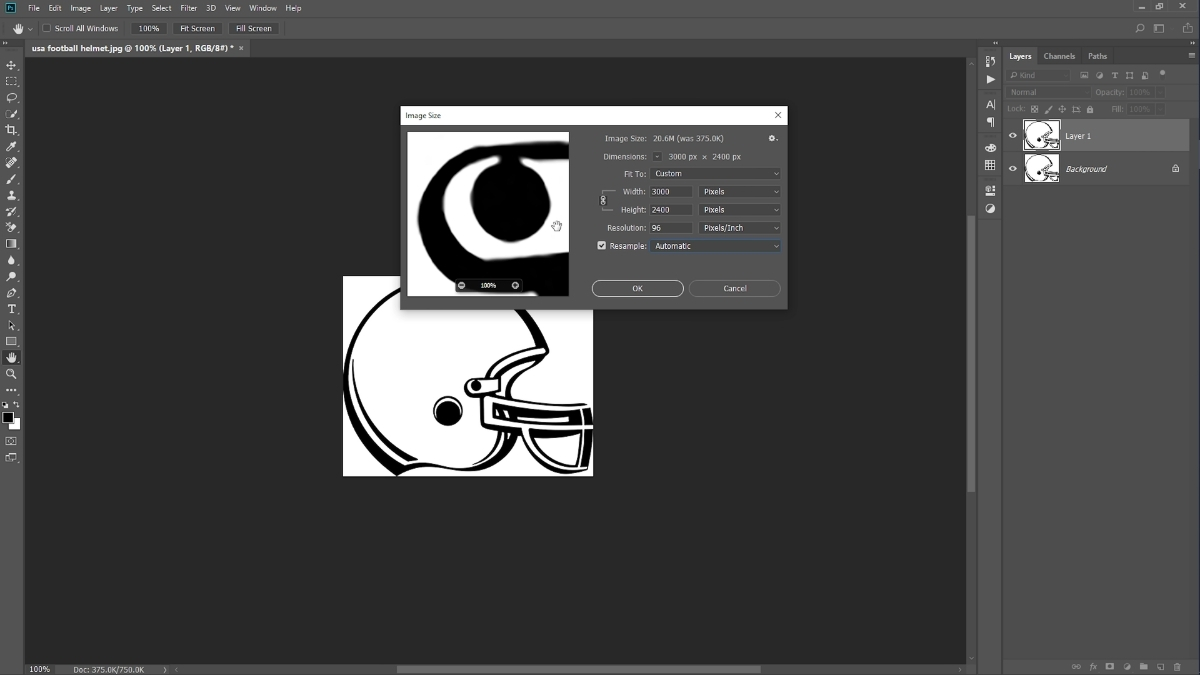Select the Crop tool

tap(11, 130)
